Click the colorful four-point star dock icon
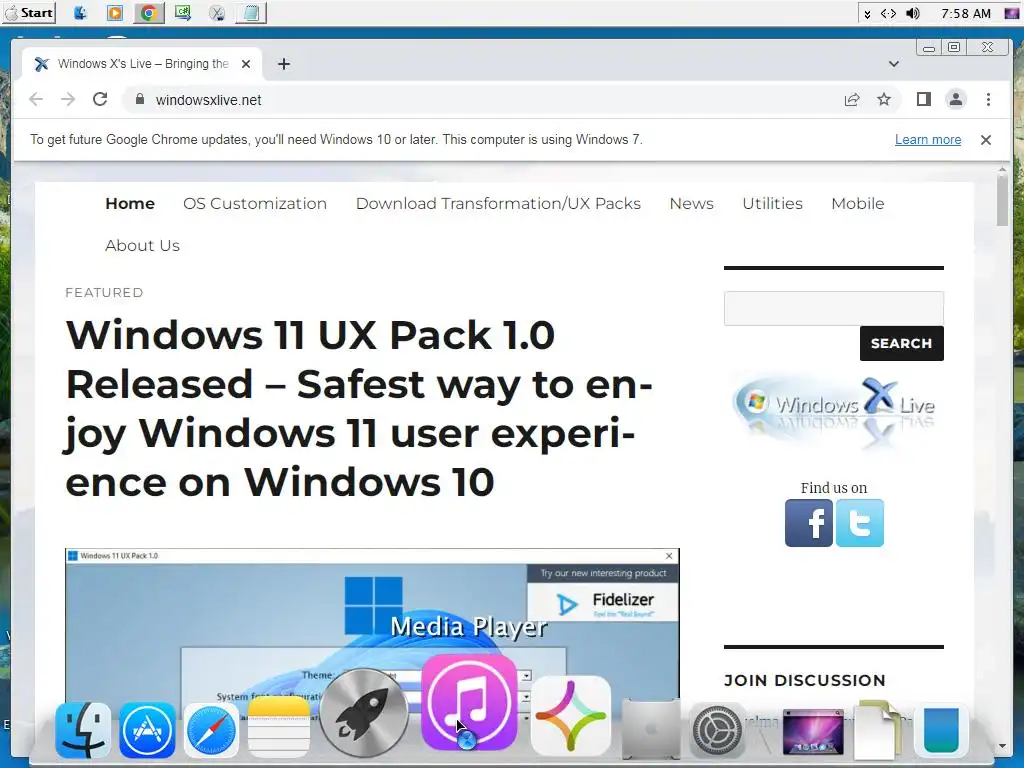 (x=571, y=716)
